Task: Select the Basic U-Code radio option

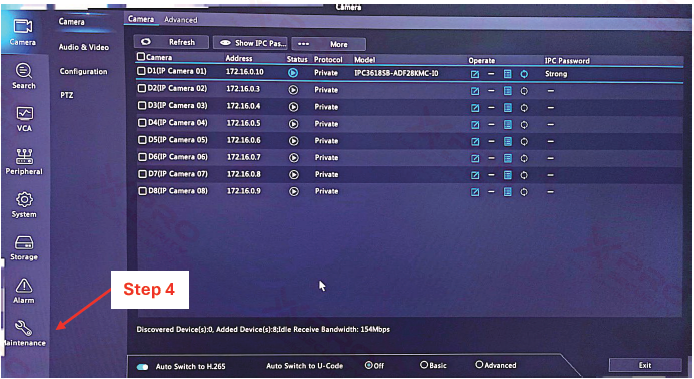Action: click(x=424, y=365)
